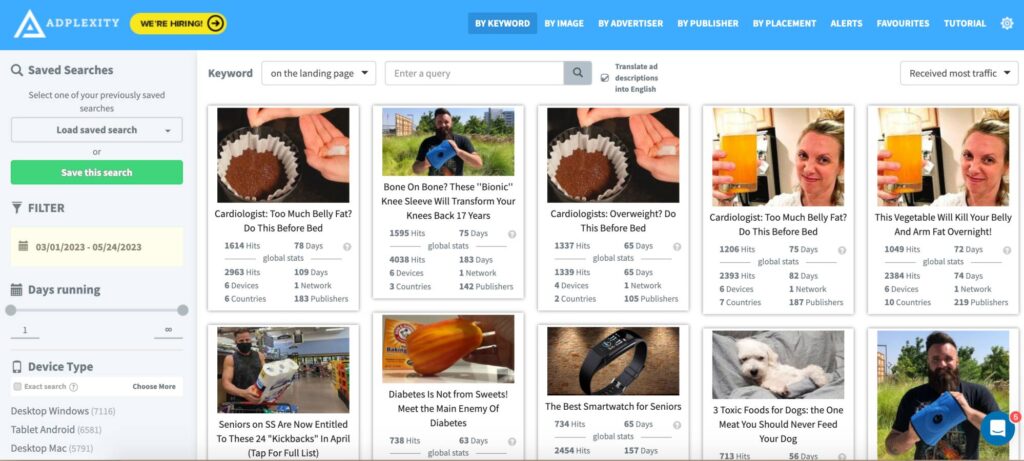Enable Exact search checkbox
This screenshot has height=461, width=1024.
point(18,387)
